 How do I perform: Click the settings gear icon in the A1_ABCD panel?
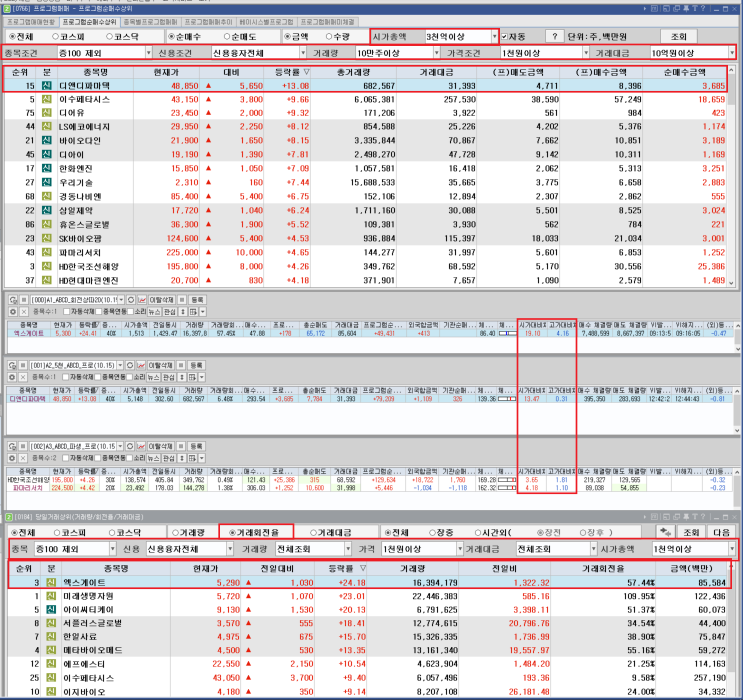click(13, 312)
